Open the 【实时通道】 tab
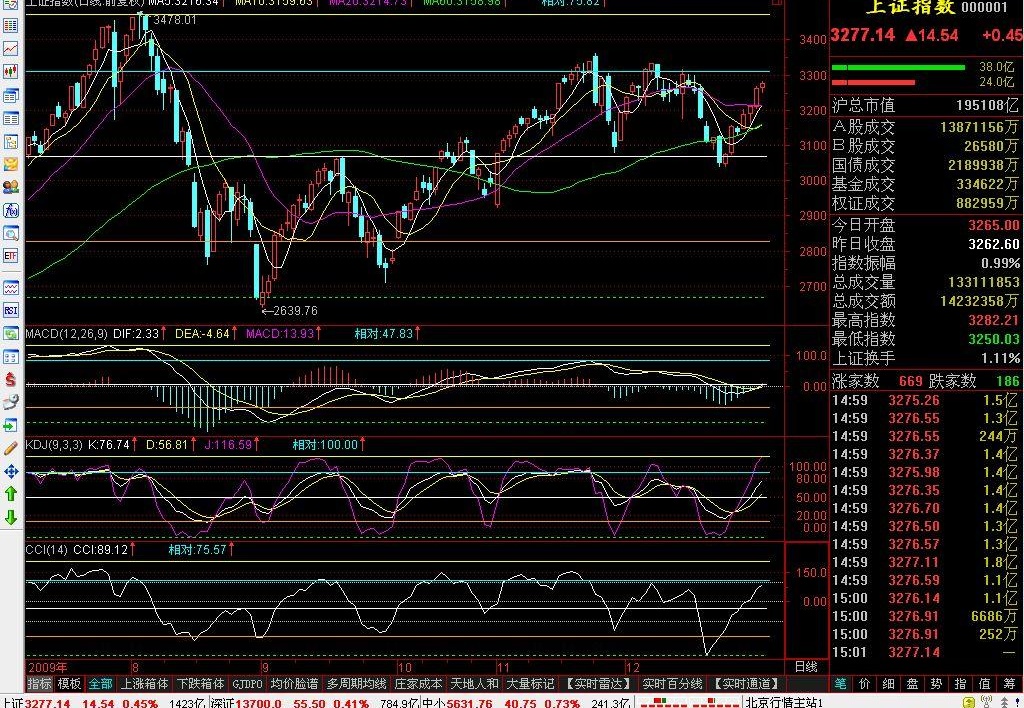1024x708 pixels. (x=746, y=684)
